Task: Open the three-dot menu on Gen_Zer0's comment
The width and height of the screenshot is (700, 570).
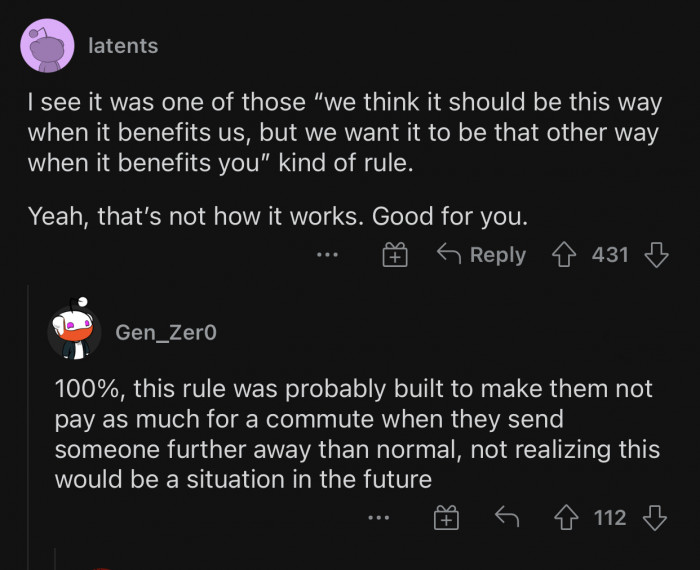Action: click(x=377, y=518)
